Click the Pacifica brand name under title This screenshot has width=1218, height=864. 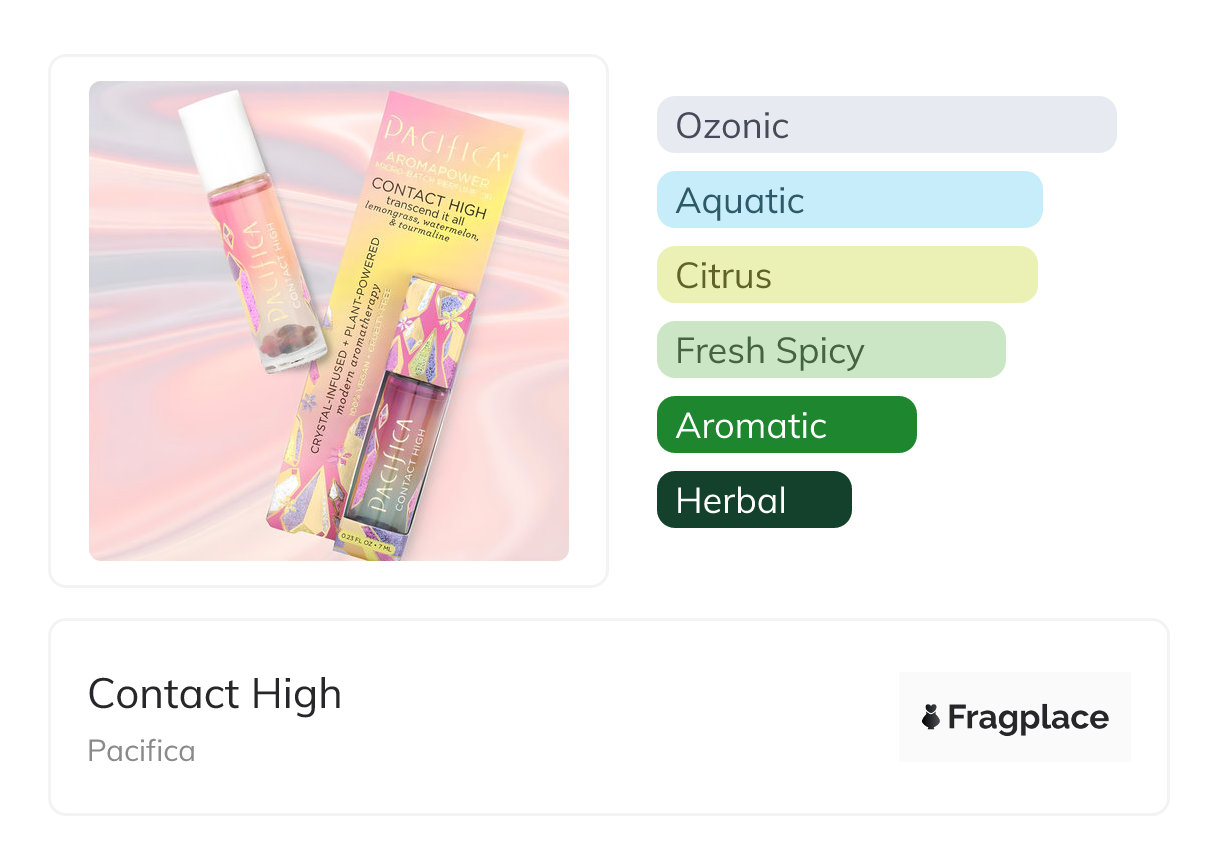click(x=141, y=750)
